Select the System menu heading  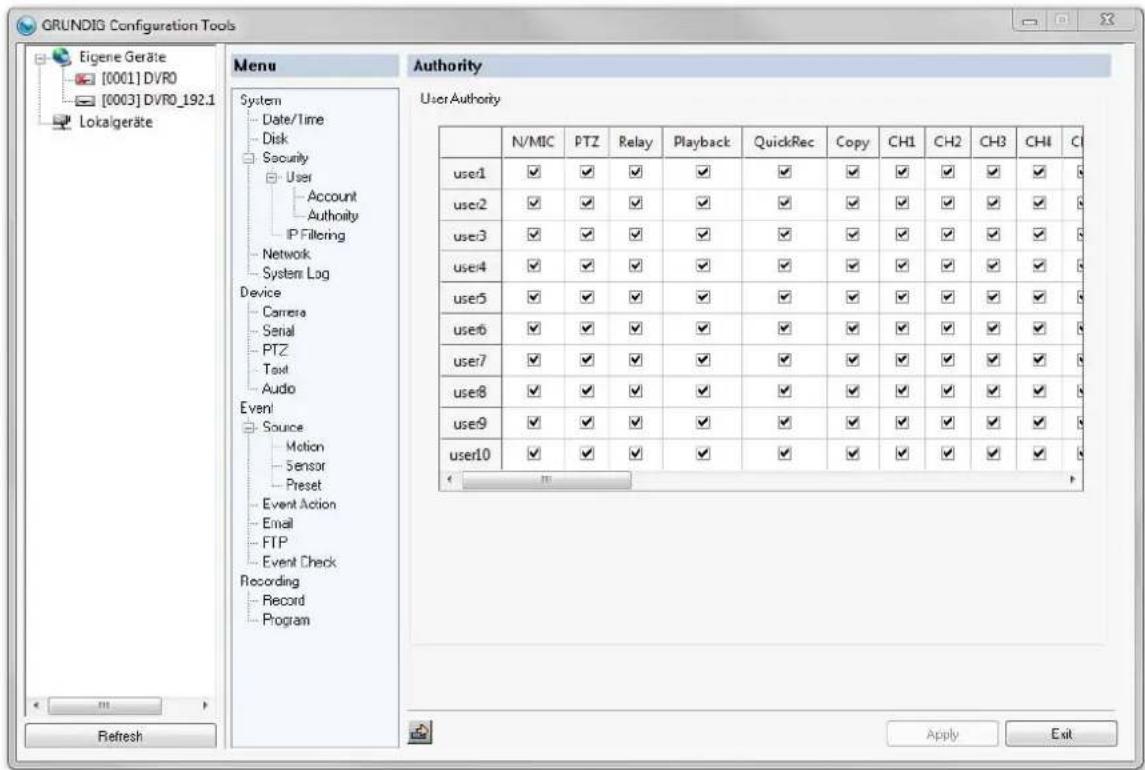(260, 100)
